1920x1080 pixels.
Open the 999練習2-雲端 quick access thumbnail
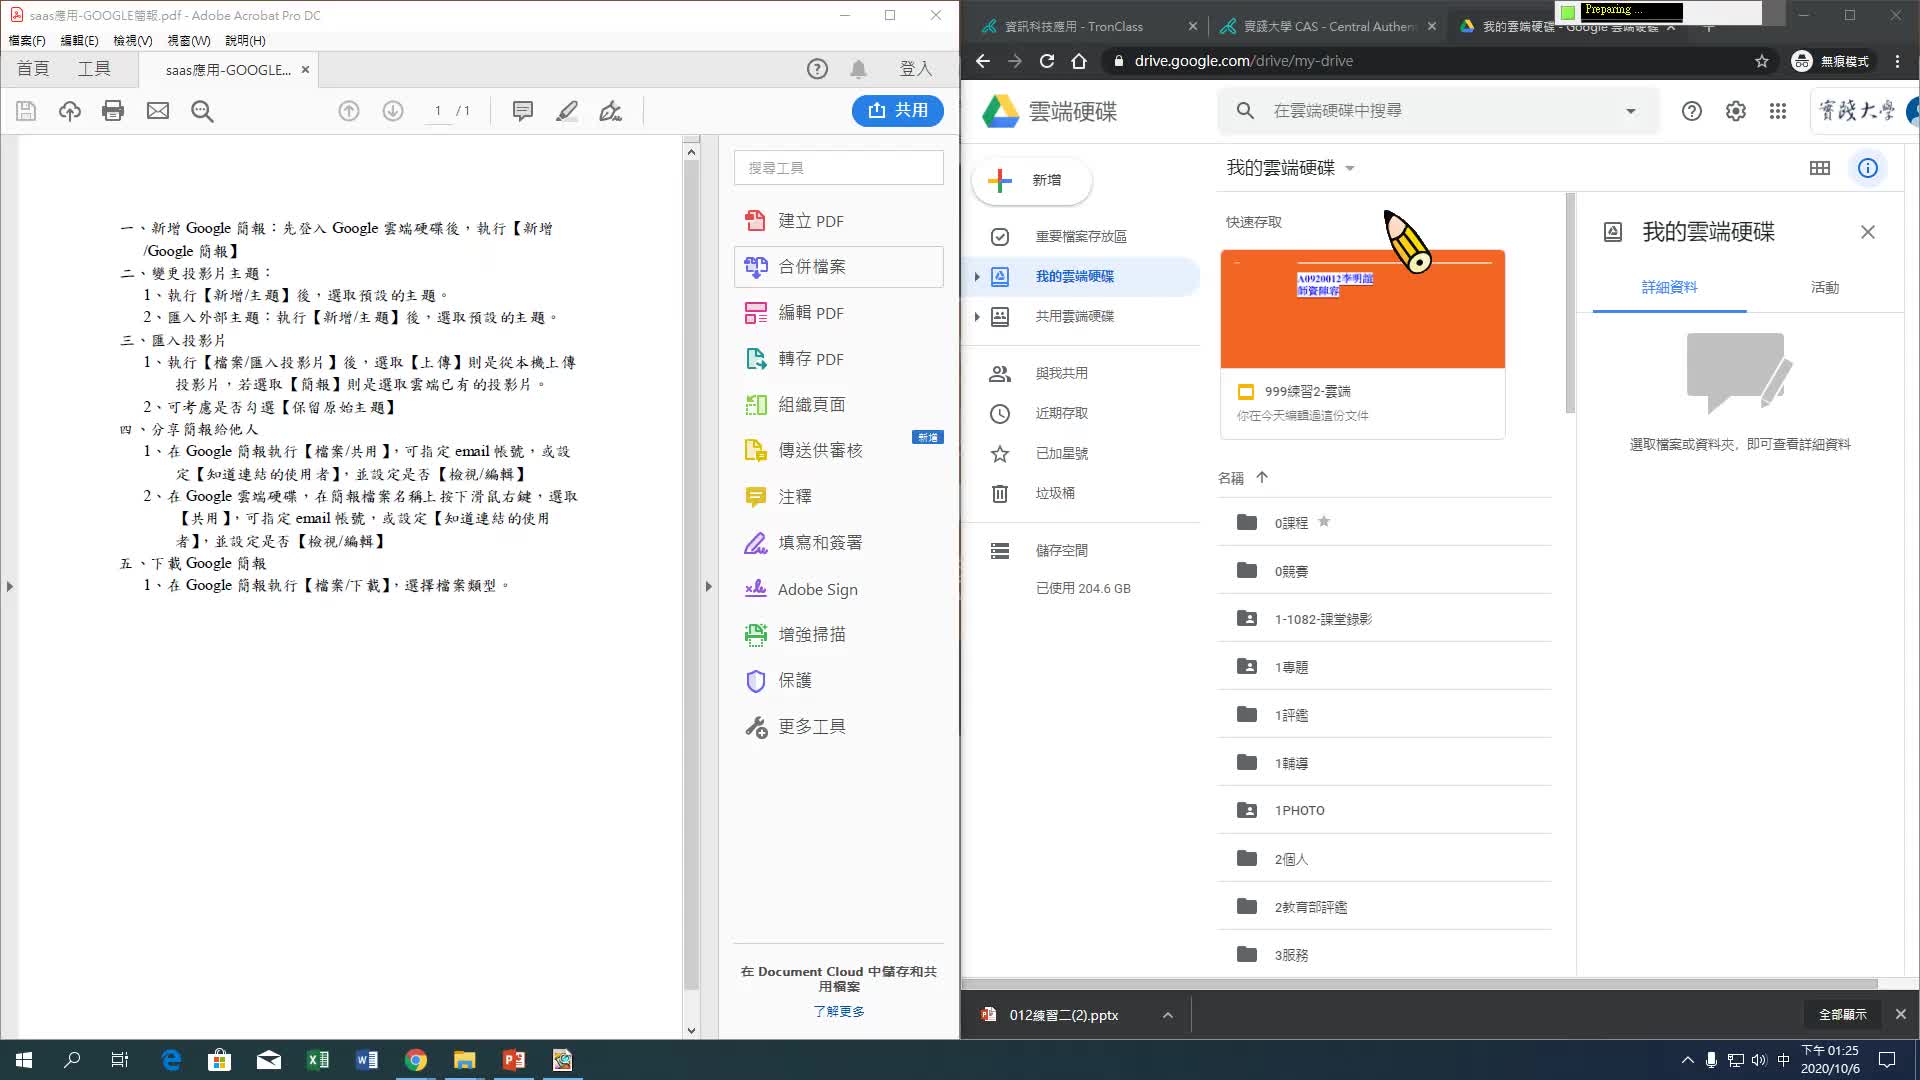click(x=1362, y=344)
